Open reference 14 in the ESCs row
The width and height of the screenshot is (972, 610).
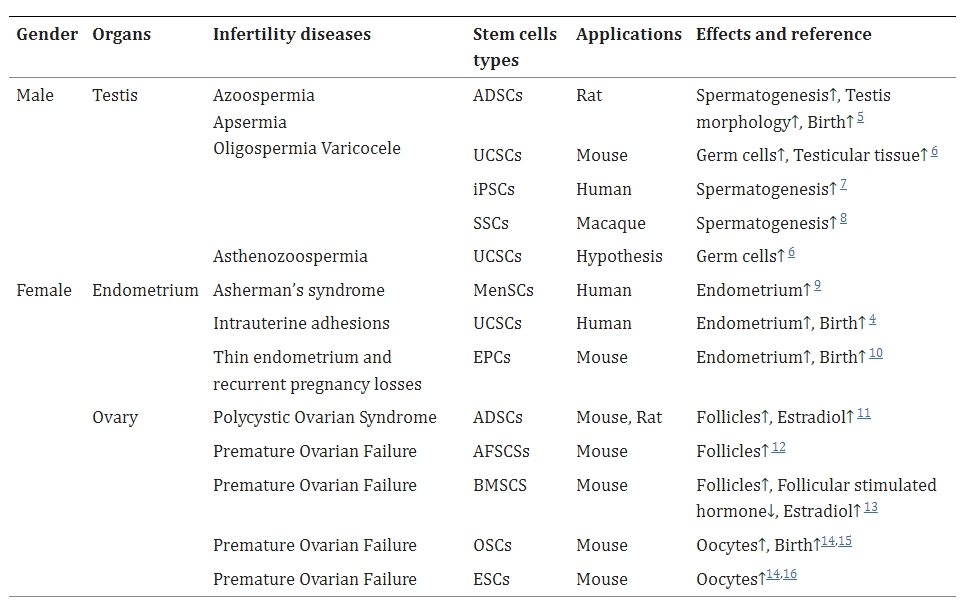coord(772,575)
